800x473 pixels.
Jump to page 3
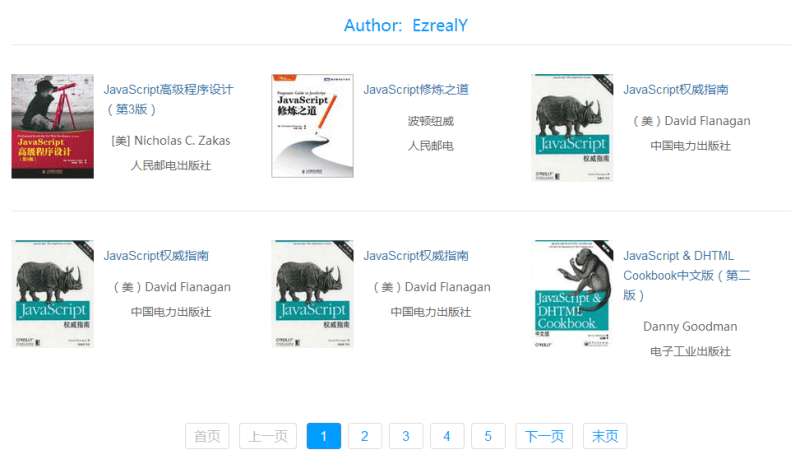[406, 436]
